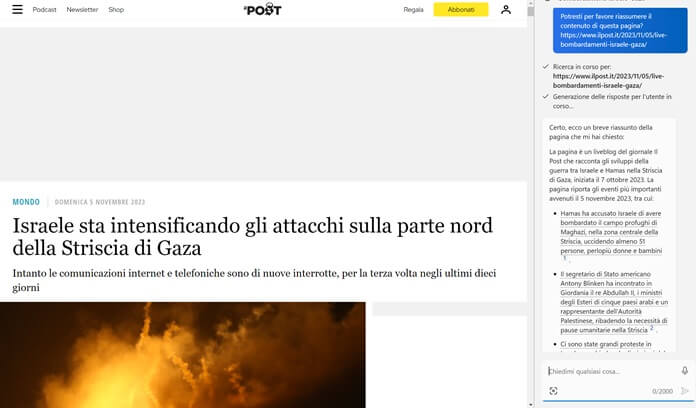
Task: Open the hamburger menu icon
Action: [x=17, y=9]
